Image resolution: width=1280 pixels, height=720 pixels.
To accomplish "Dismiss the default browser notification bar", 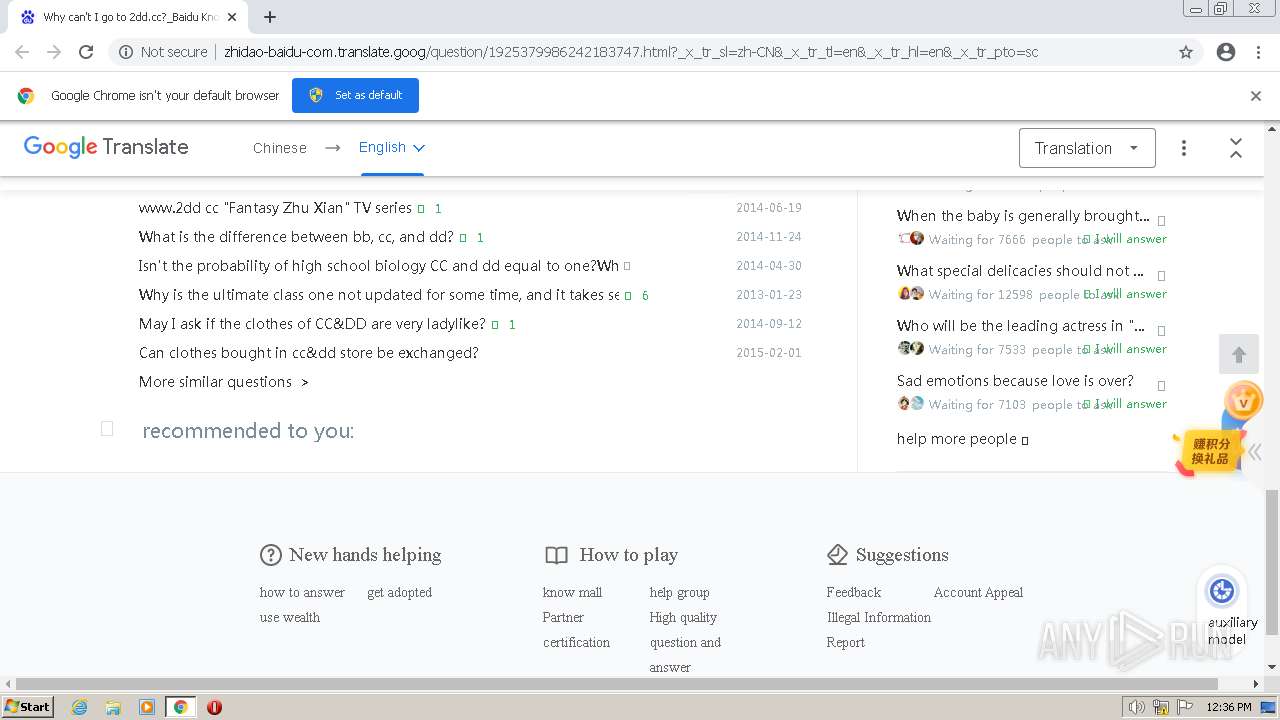I will pos(1256,96).
